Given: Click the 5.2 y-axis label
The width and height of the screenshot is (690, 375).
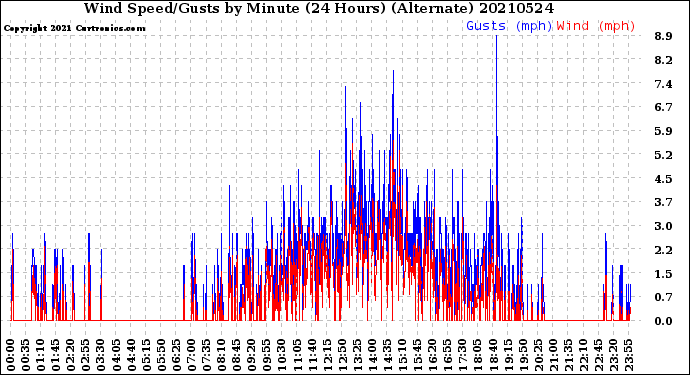Looking at the screenshot, I should click(x=664, y=155).
